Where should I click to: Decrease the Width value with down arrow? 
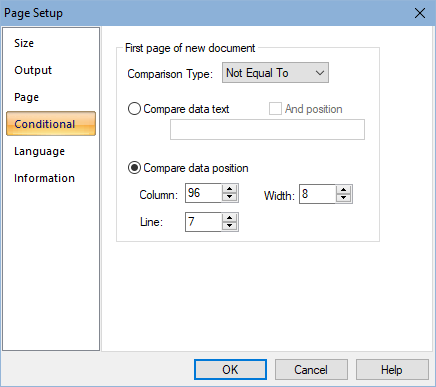(344, 198)
